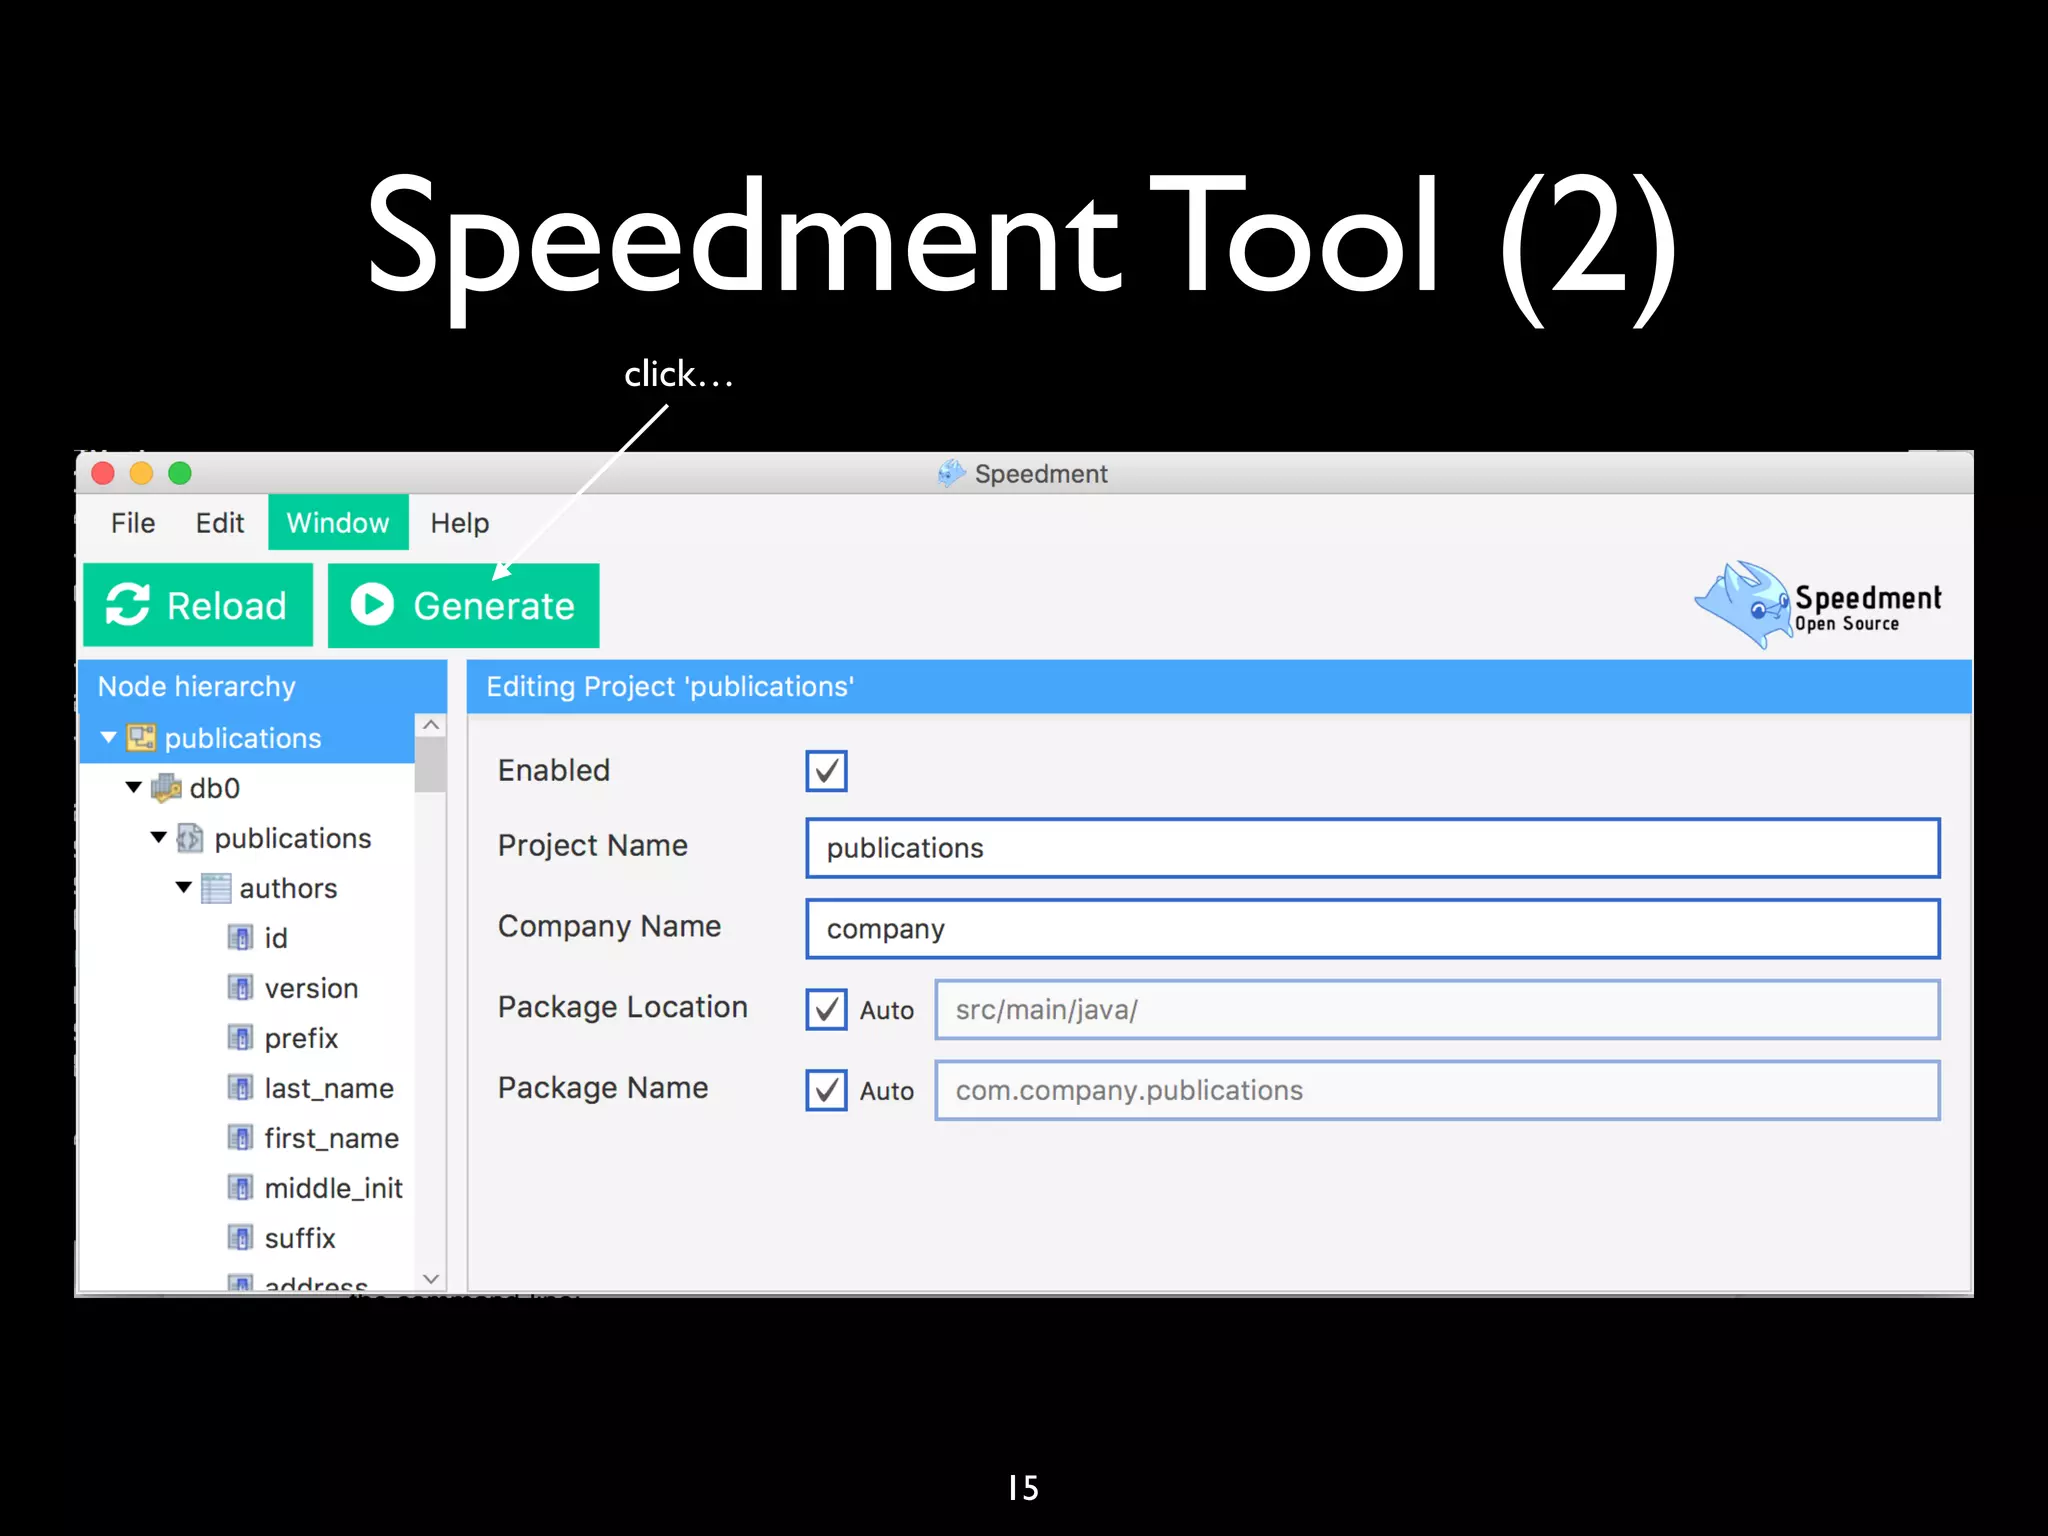Click the Reload refresh arrows icon

[x=128, y=605]
